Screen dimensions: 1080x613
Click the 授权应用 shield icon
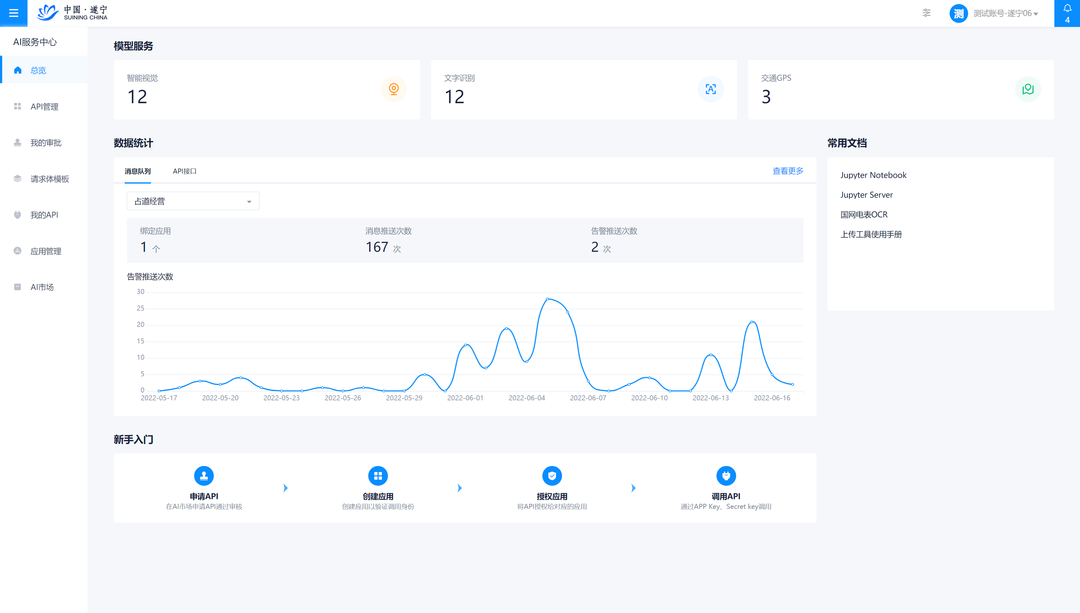tap(552, 476)
